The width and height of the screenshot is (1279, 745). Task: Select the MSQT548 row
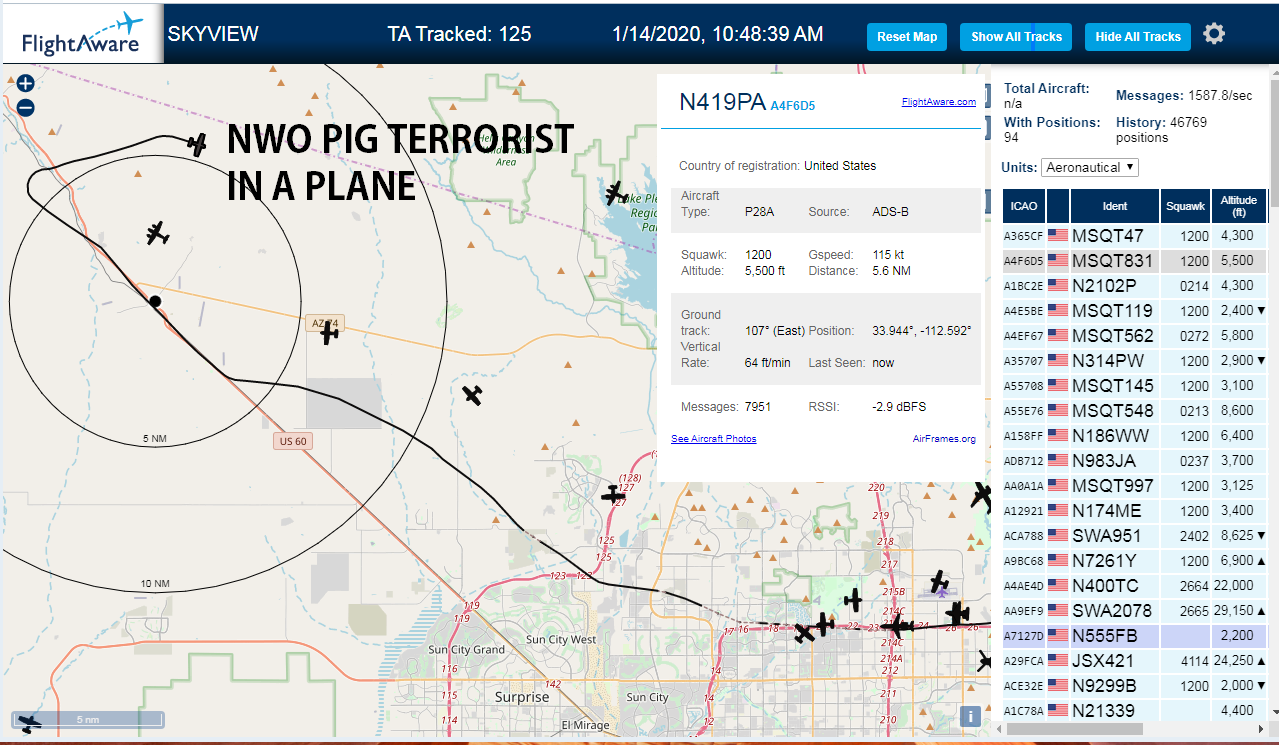pos(1136,411)
